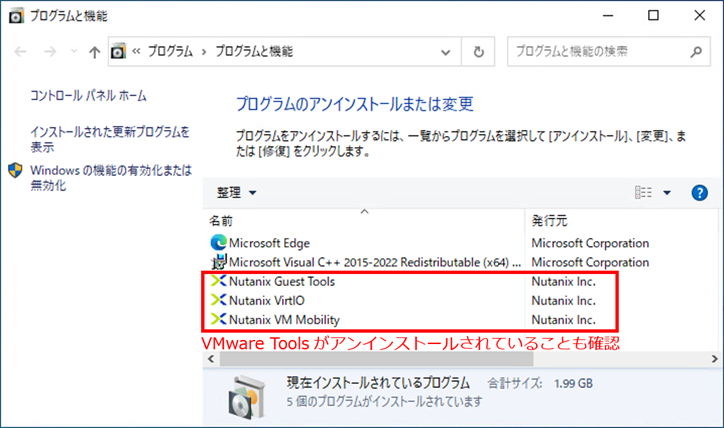This screenshot has width=724, height=428.
Task: Click the search magnifier icon
Action: pos(696,52)
